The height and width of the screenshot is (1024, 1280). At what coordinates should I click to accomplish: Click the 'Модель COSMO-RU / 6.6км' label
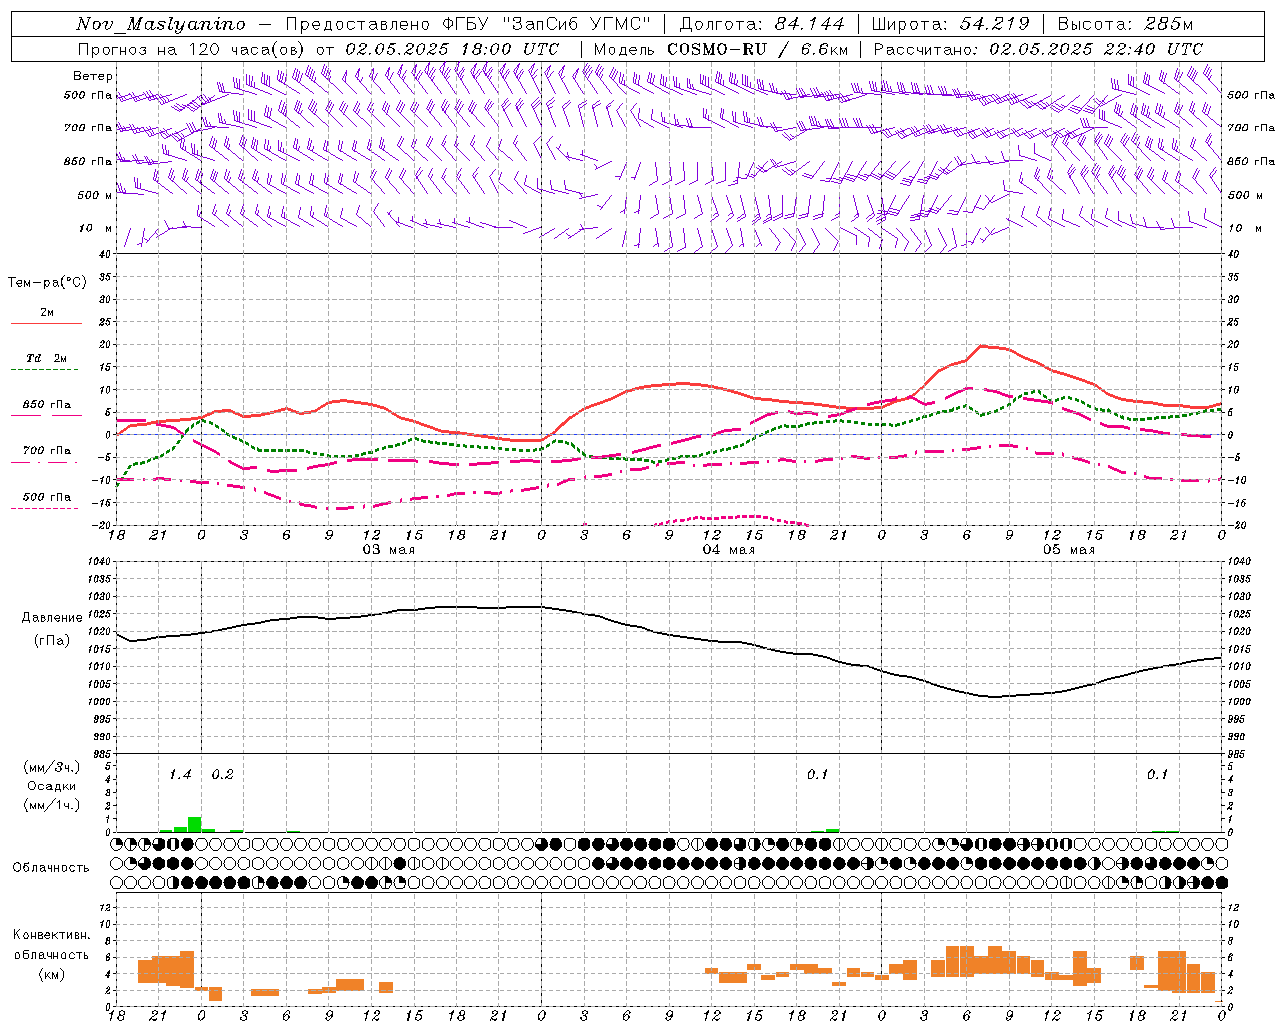tap(721, 49)
